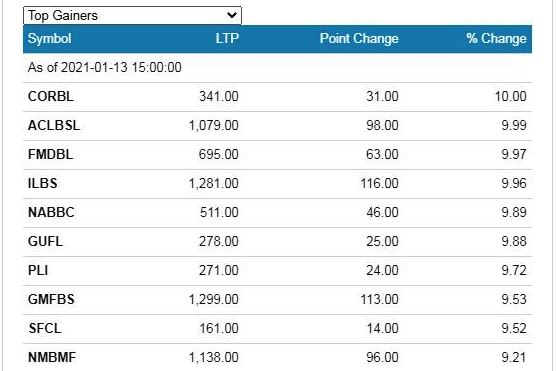This screenshot has height=371, width=556.
Task: Select the FMDBL symbol link
Action: click(x=50, y=155)
